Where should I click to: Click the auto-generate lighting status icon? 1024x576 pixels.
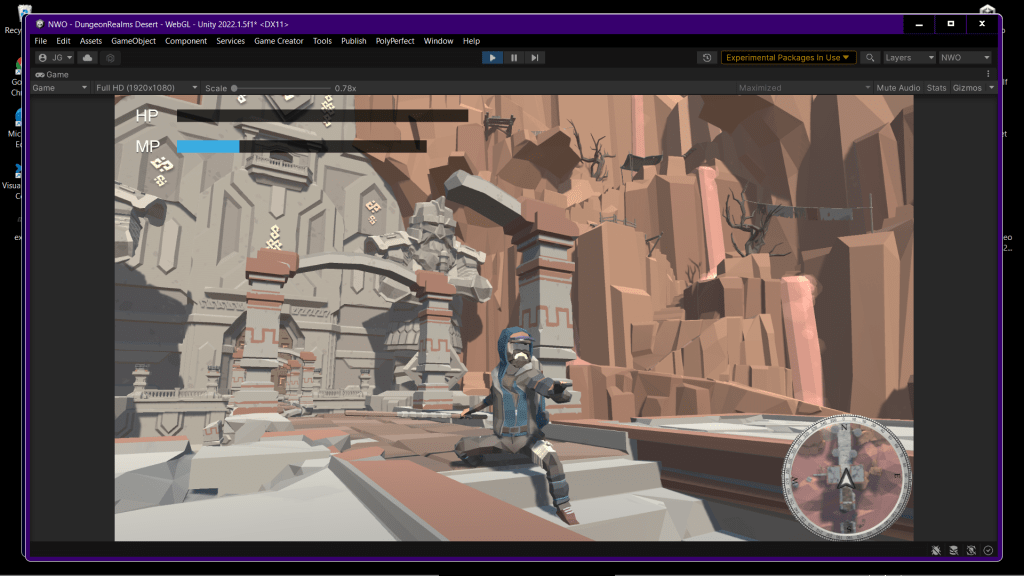click(x=971, y=550)
